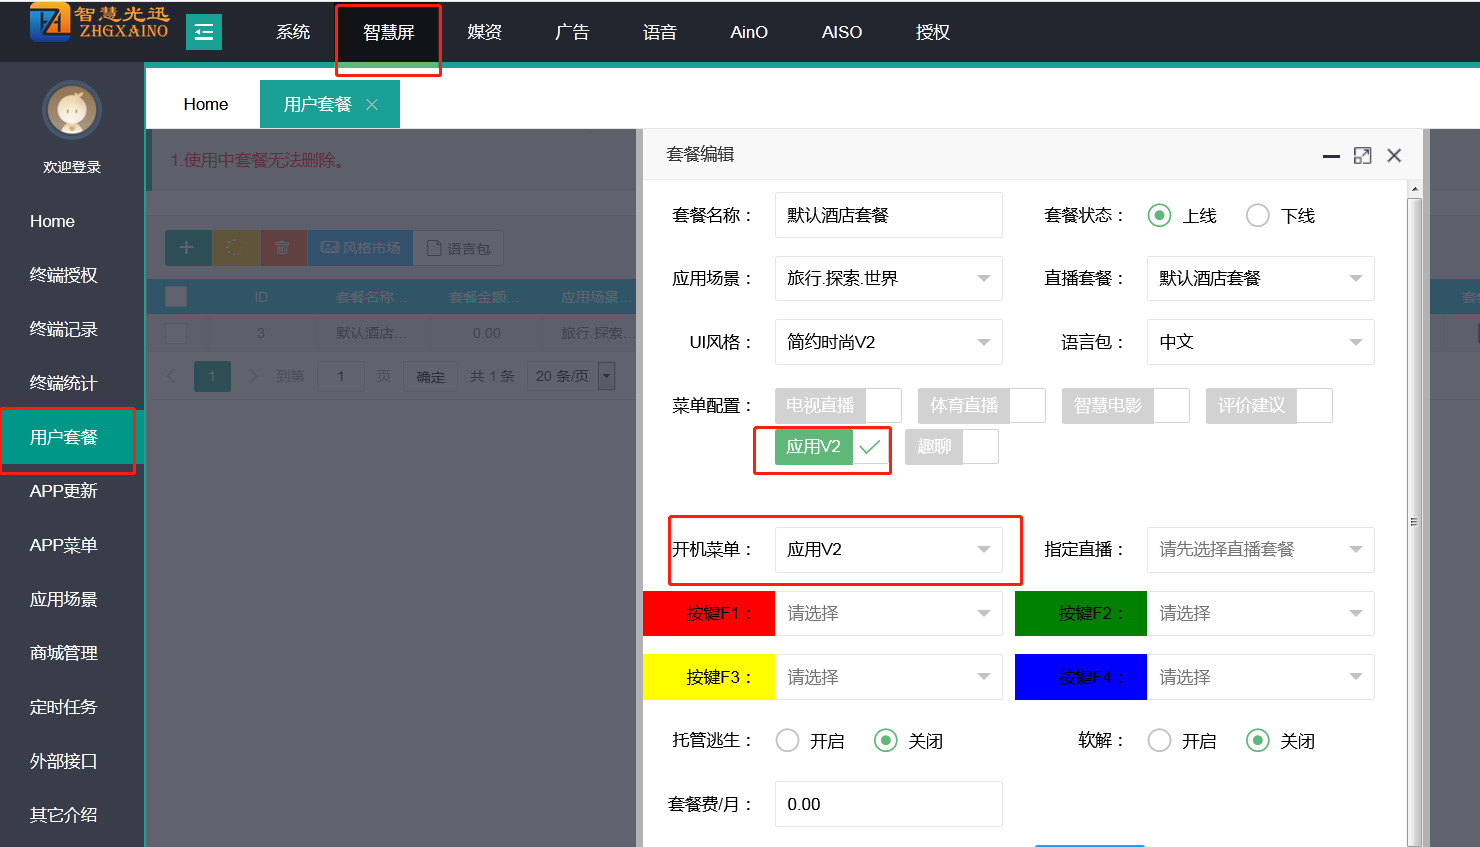The height and width of the screenshot is (847, 1480).
Task: Open the 开机菜单 dropdown
Action: tap(888, 550)
